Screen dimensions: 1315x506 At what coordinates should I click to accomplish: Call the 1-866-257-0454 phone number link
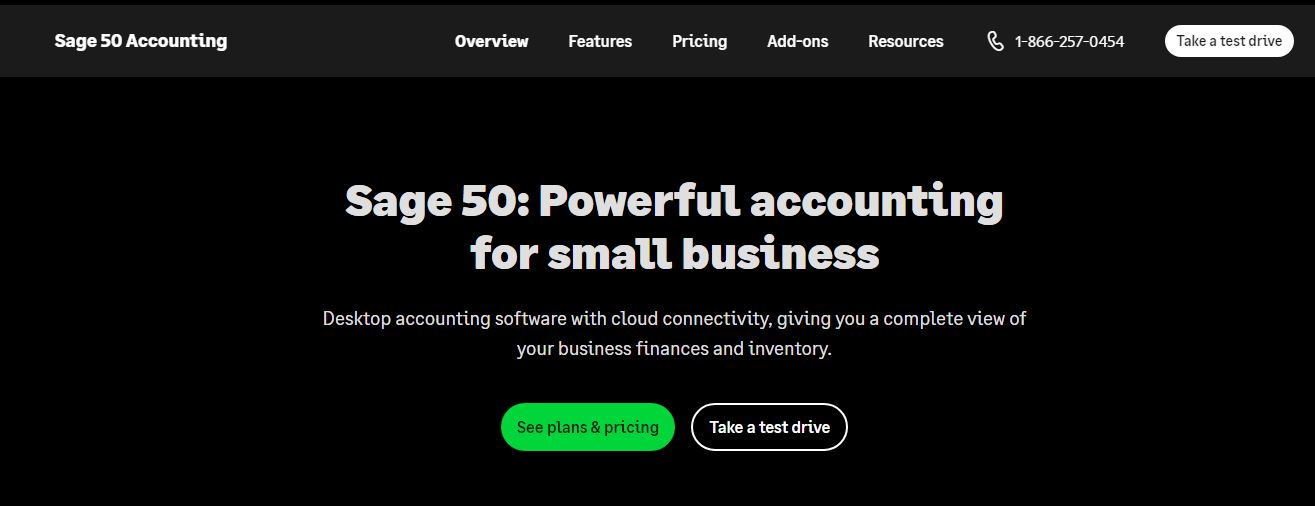(1069, 41)
